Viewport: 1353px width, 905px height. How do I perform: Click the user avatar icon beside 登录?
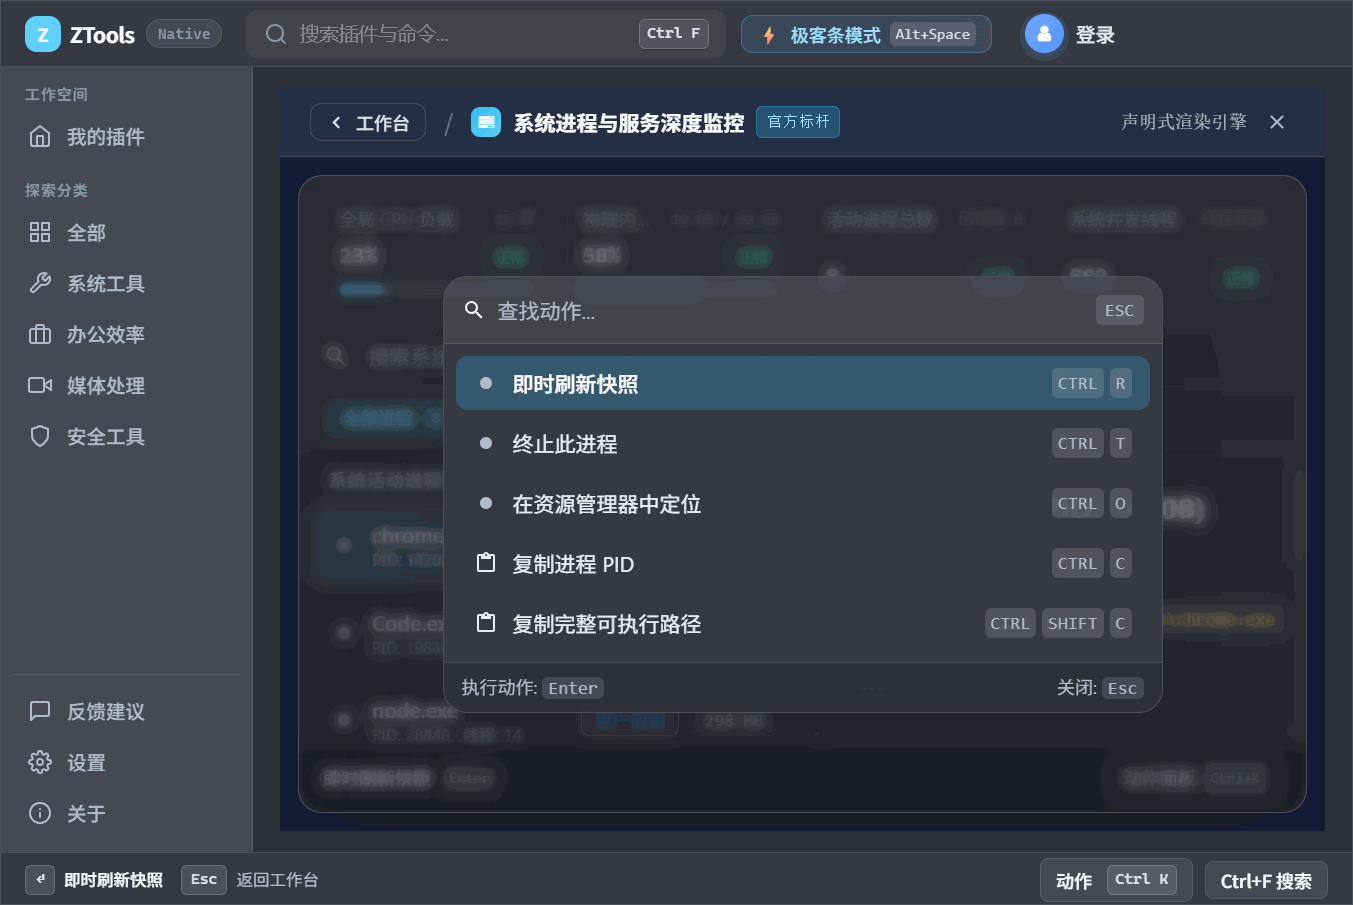tap(1044, 34)
